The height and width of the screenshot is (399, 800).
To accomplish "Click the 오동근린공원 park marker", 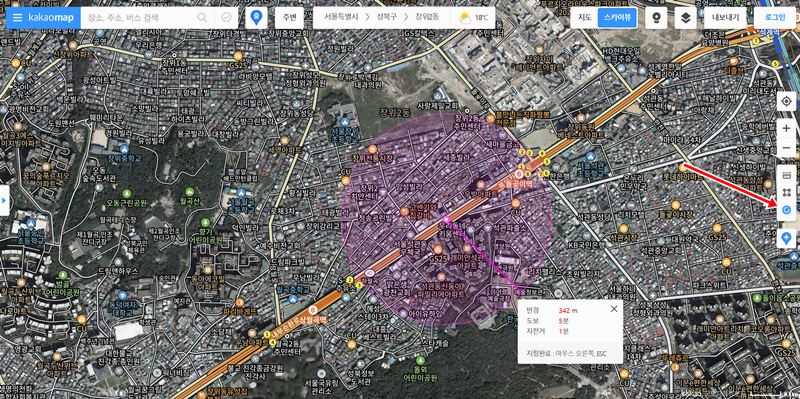I will pos(126,193).
